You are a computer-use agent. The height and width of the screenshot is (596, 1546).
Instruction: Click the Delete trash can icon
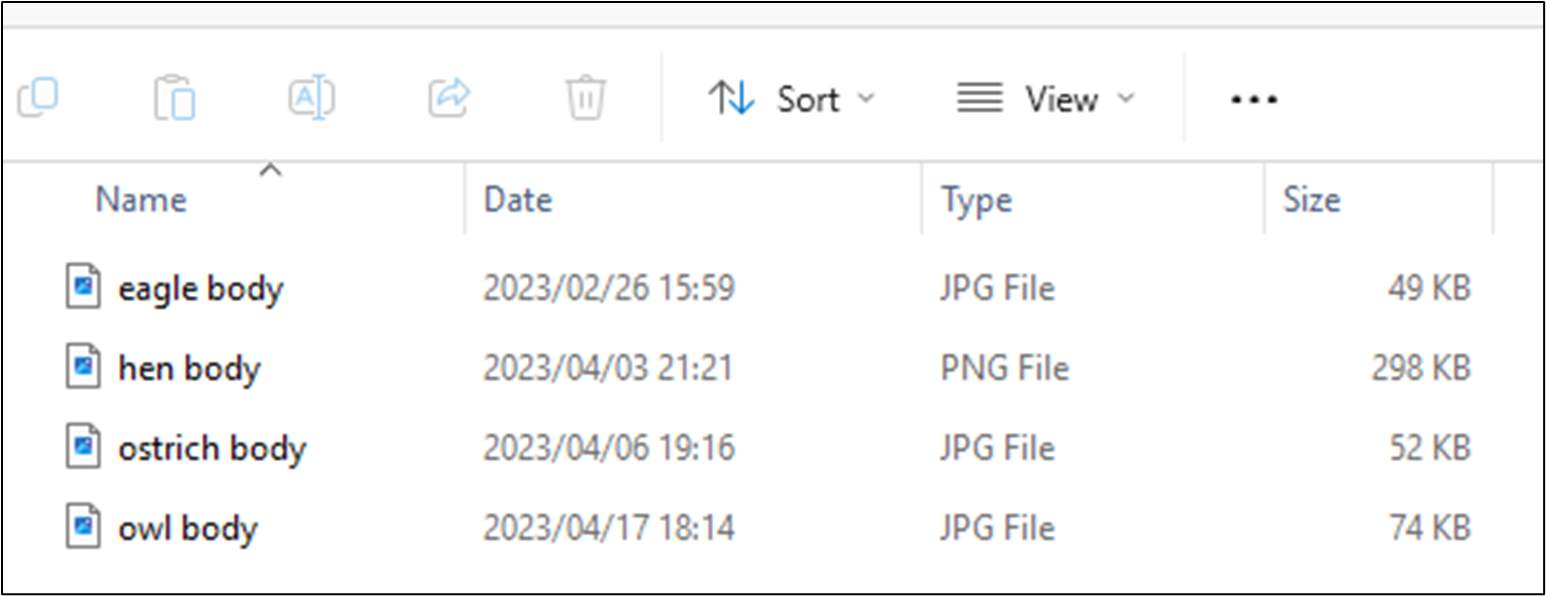pos(585,98)
